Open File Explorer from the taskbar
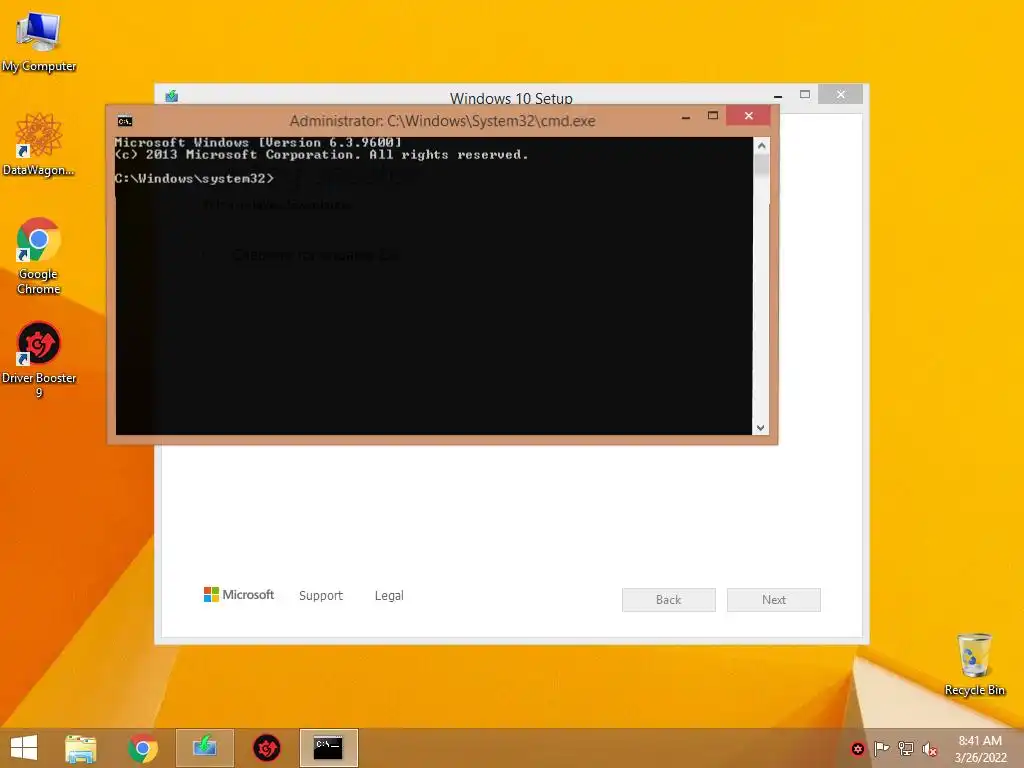The image size is (1024, 768). pos(81,748)
